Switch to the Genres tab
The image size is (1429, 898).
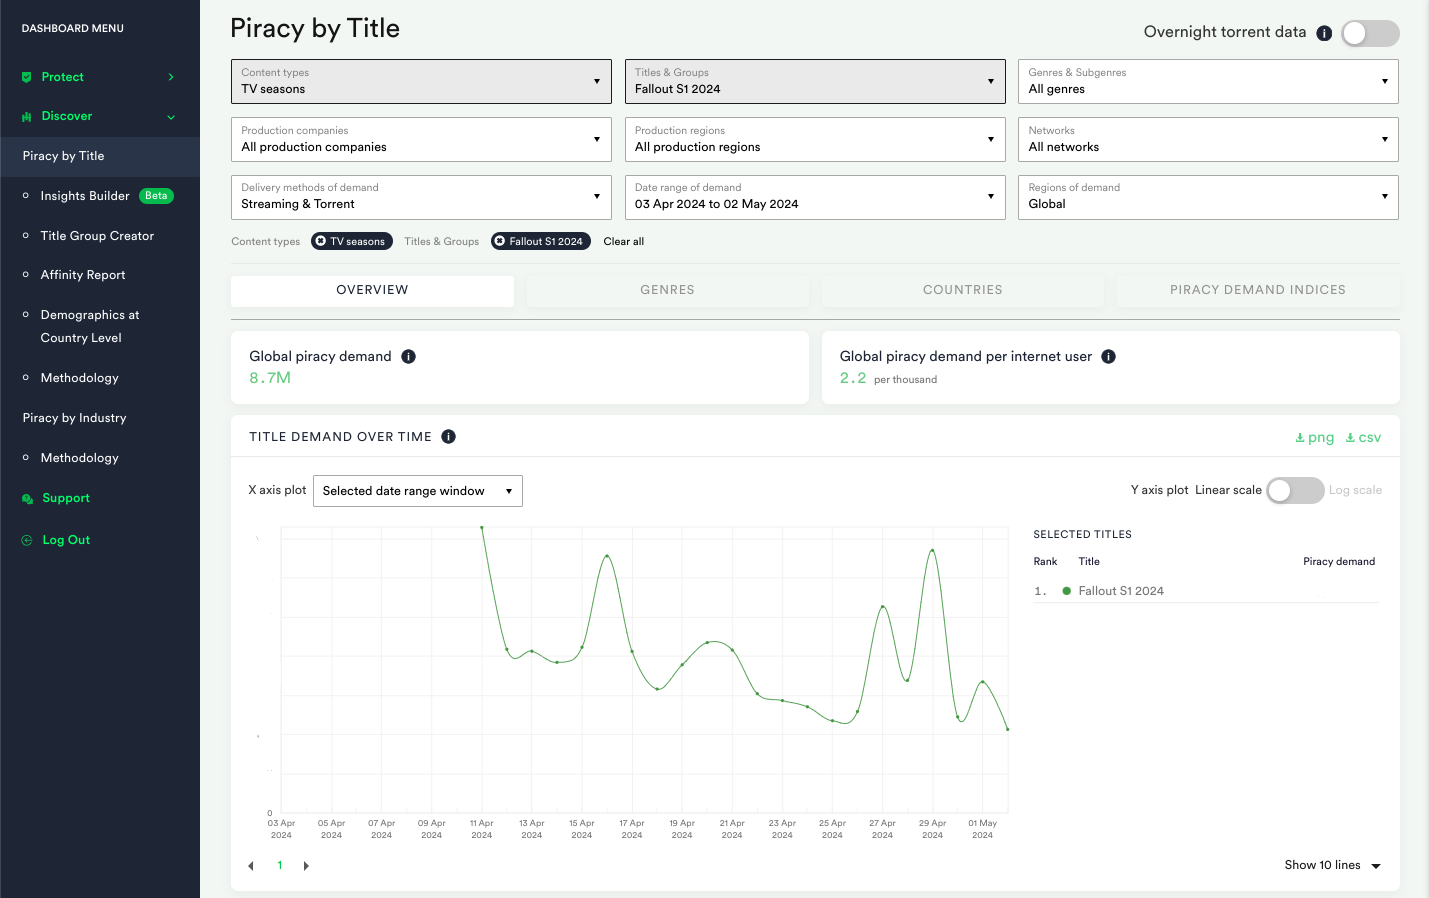pos(667,290)
